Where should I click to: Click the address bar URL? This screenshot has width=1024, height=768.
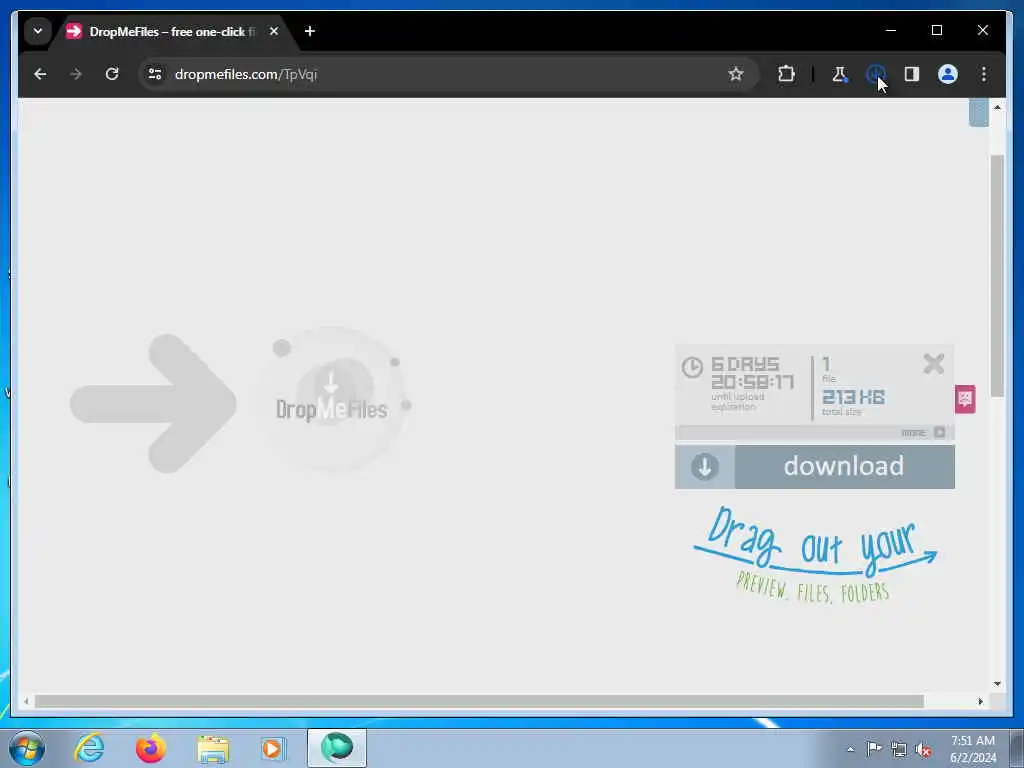click(246, 74)
